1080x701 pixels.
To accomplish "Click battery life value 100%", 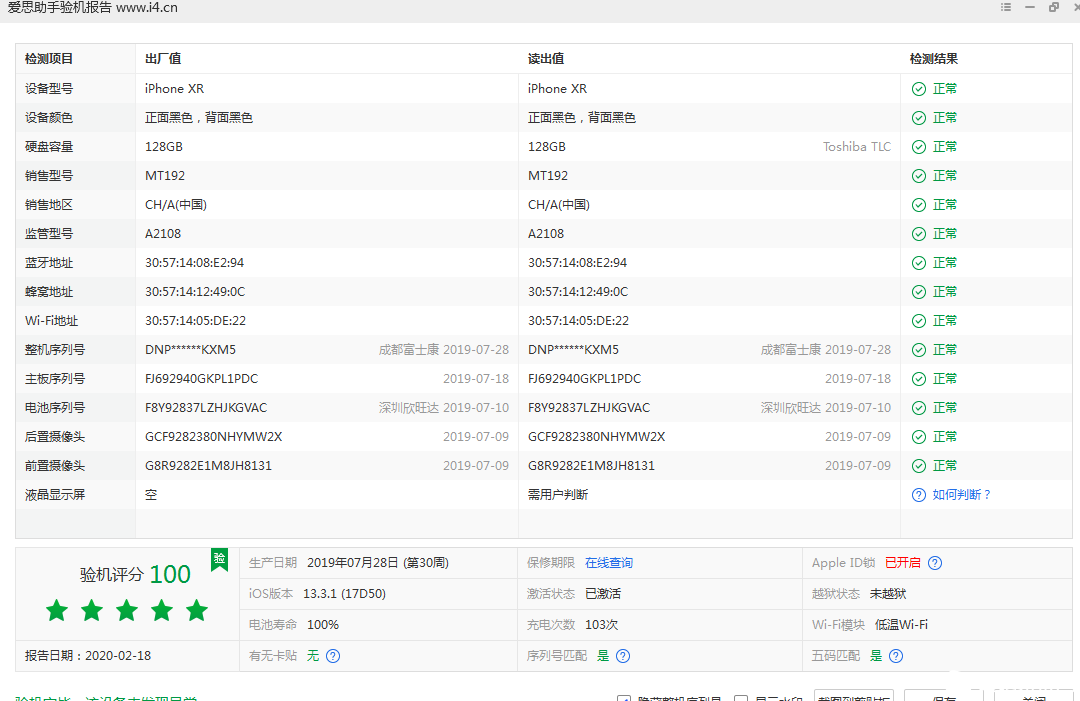I will 323,625.
